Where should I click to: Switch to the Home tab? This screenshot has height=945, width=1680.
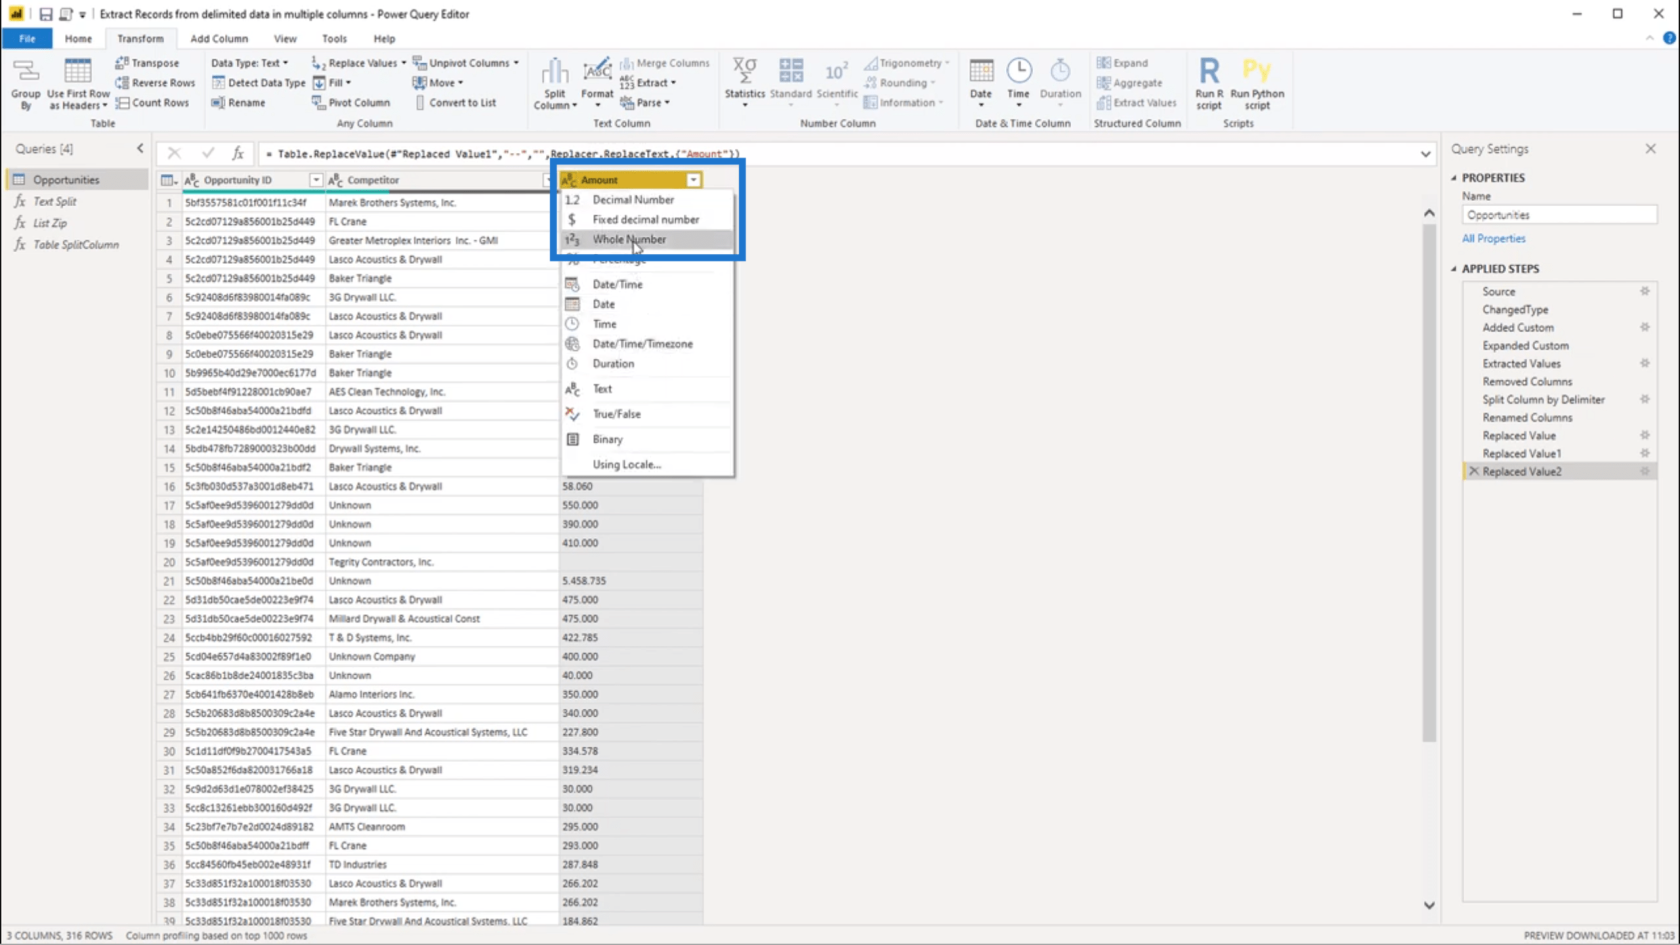(78, 39)
